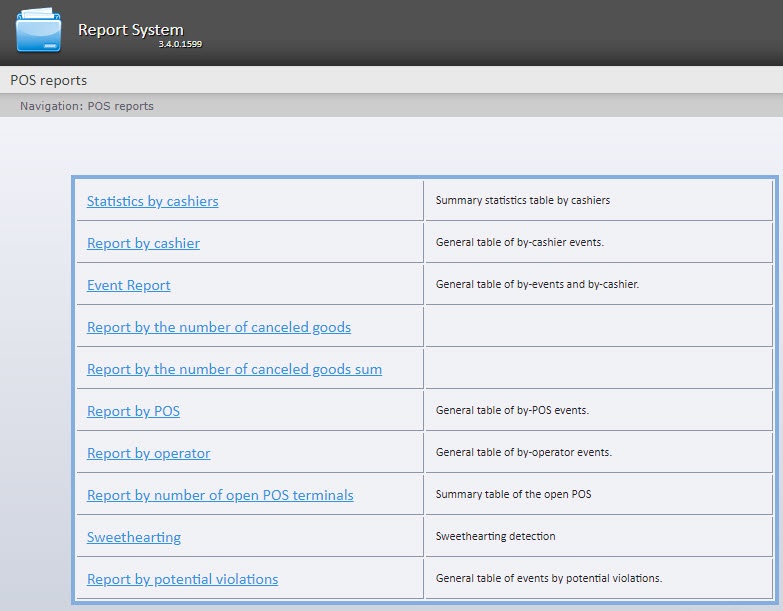Click the Report System title text
The image size is (783, 611).
click(x=130, y=30)
